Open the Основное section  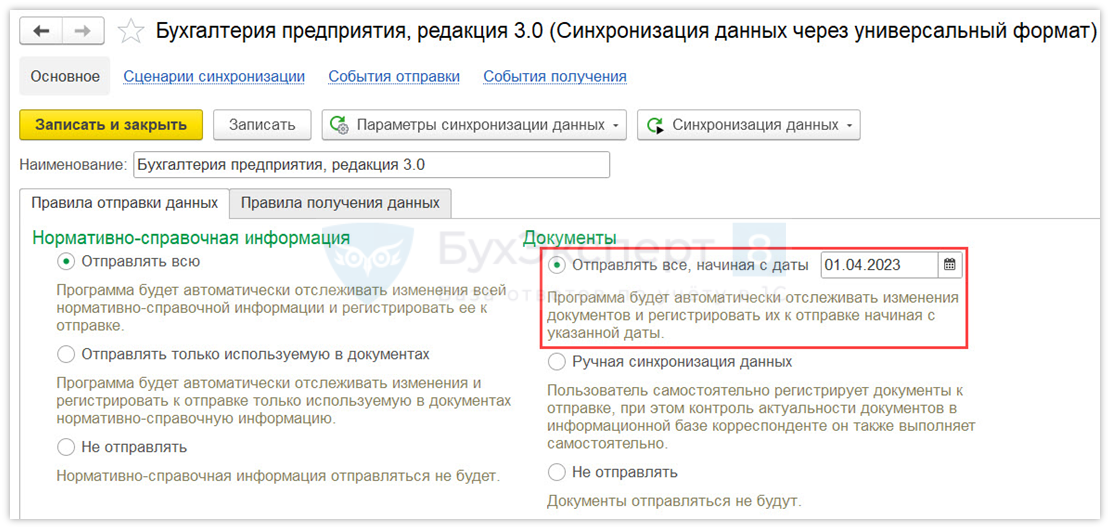[x=64, y=76]
